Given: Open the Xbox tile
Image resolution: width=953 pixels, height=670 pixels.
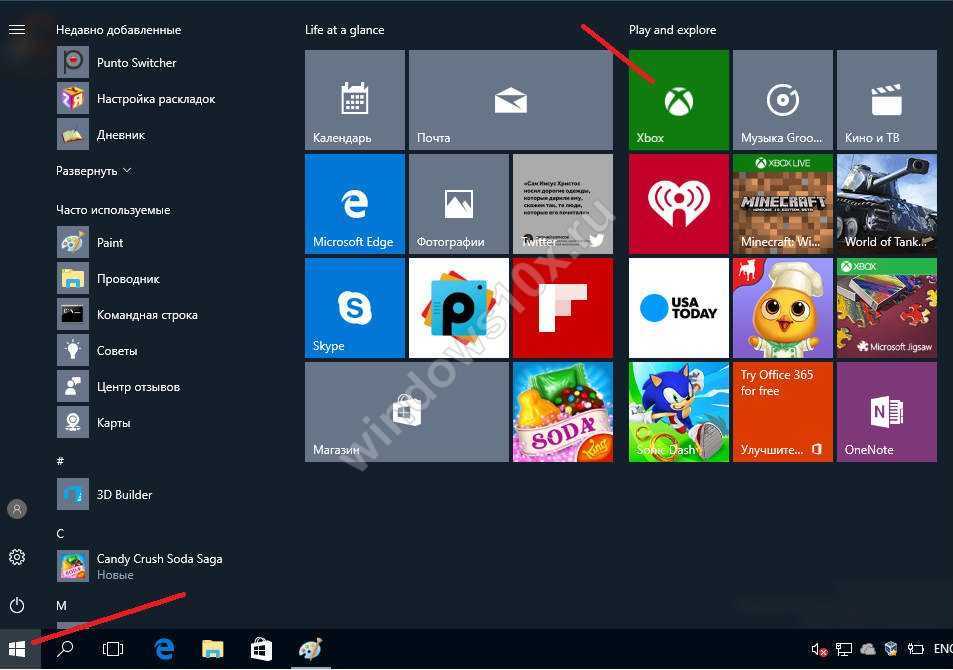Looking at the screenshot, I should tap(679, 100).
